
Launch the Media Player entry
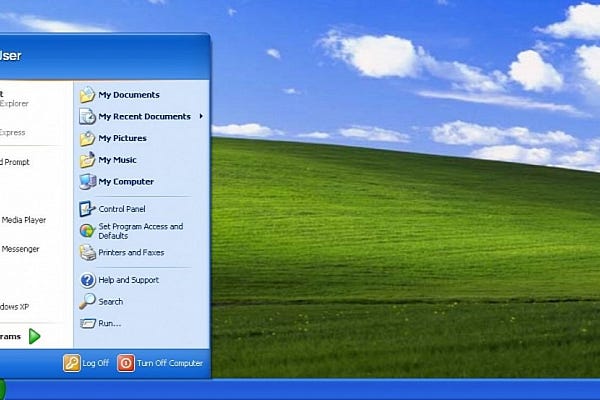tap(23, 220)
